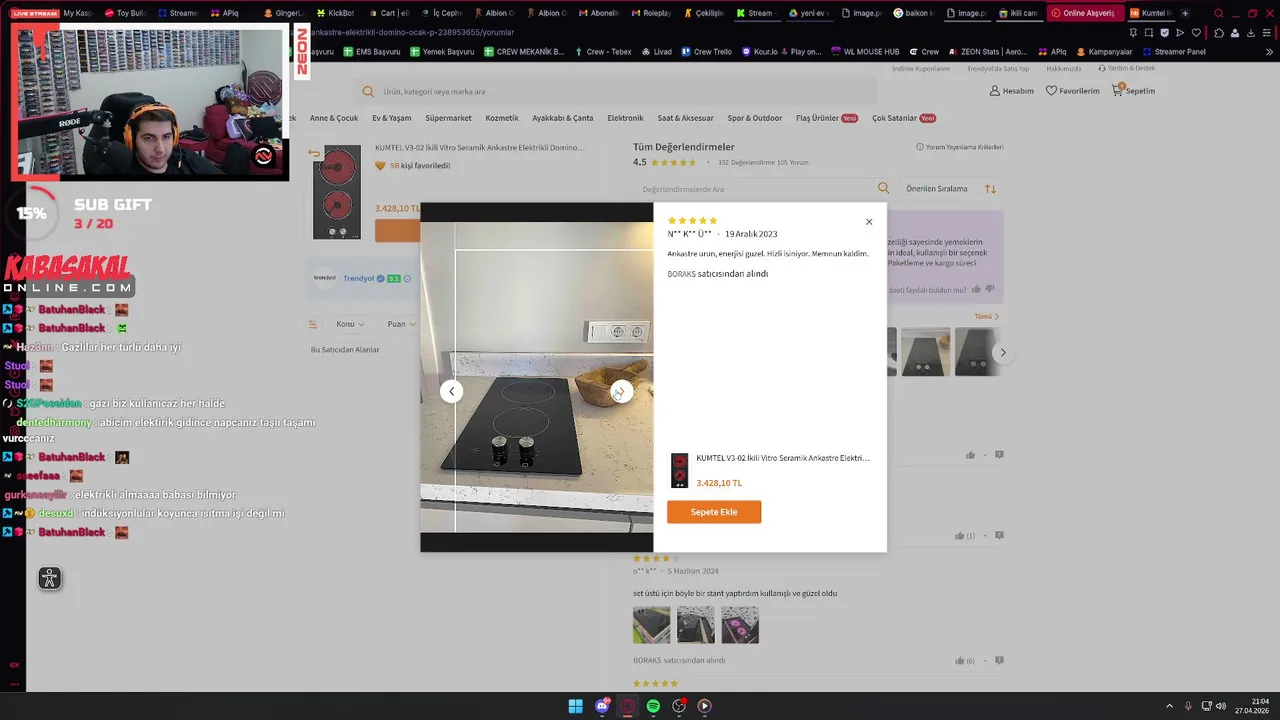Viewport: 1280px width, 720px height.
Task: Open the Anne & Çocuk category
Action: [x=334, y=118]
